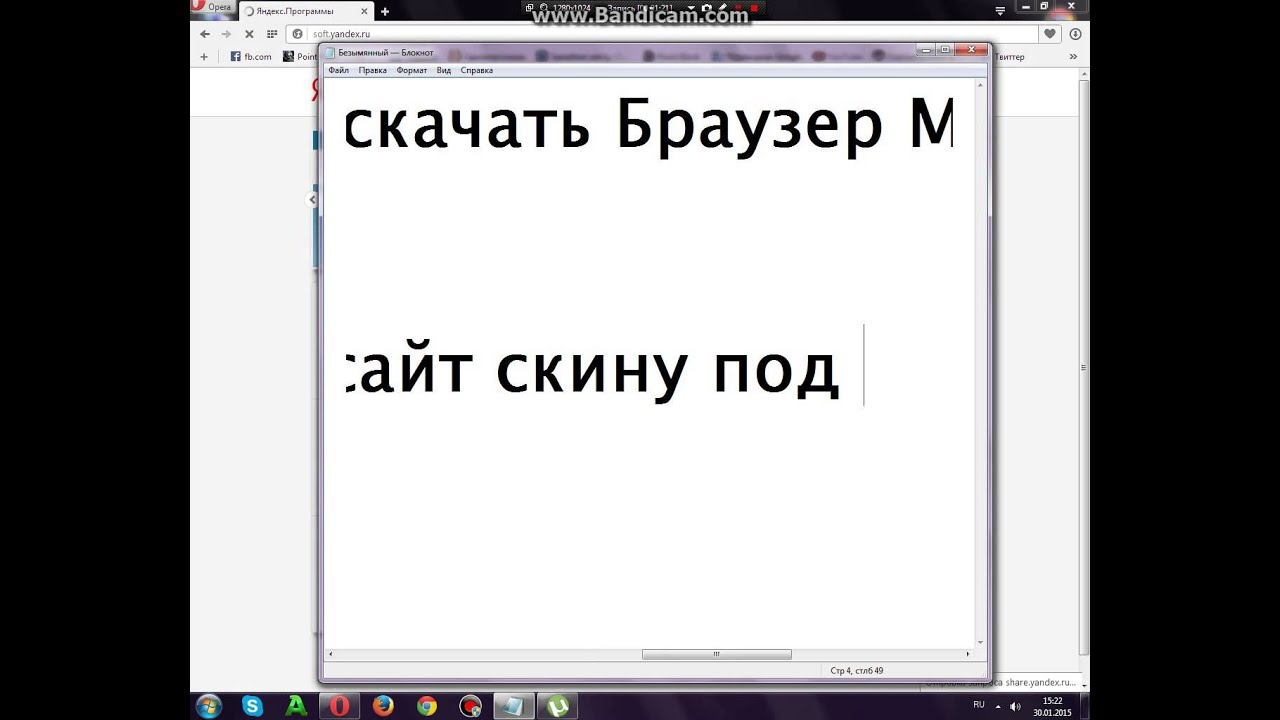Click the RU language indicator
Screen dimensions: 1280x720
(x=979, y=705)
